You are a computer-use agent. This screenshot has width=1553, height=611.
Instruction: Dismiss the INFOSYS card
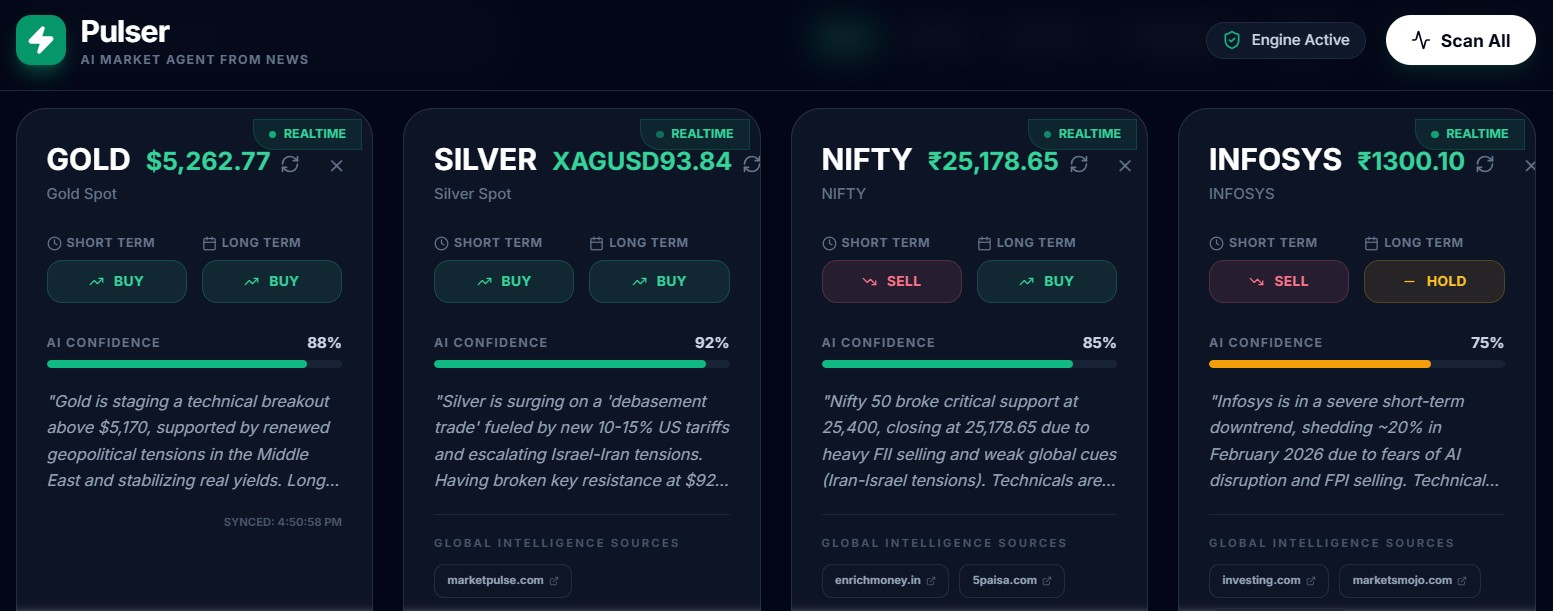tap(1530, 165)
